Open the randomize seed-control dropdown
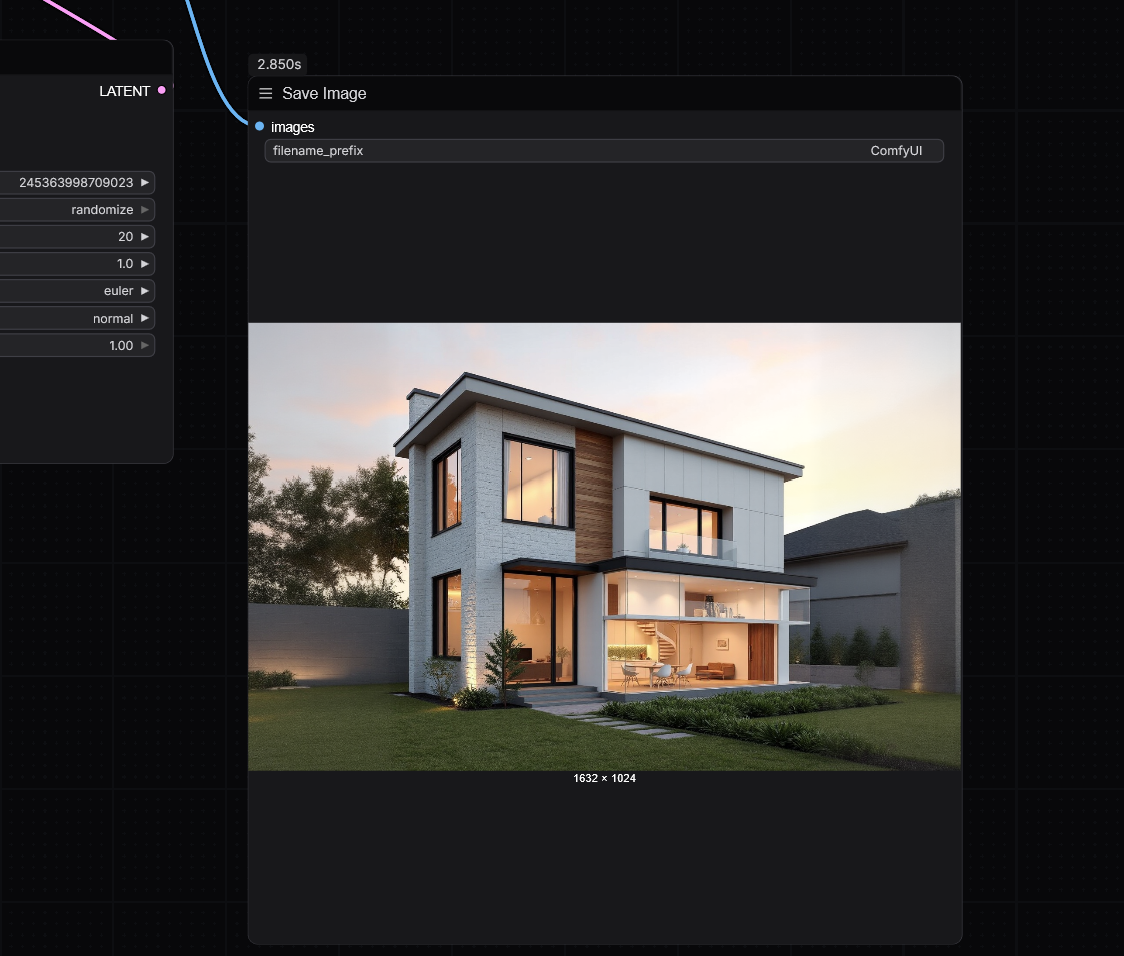 (80, 210)
